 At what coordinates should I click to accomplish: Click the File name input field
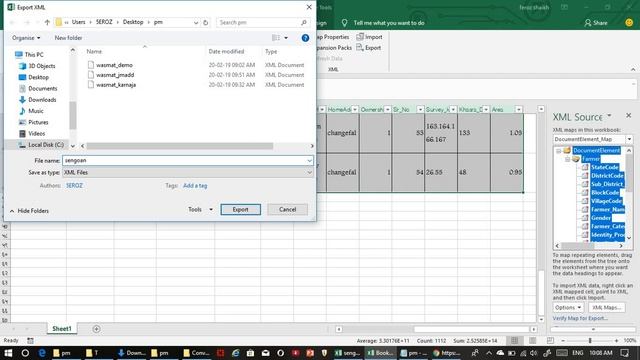[x=188, y=160]
